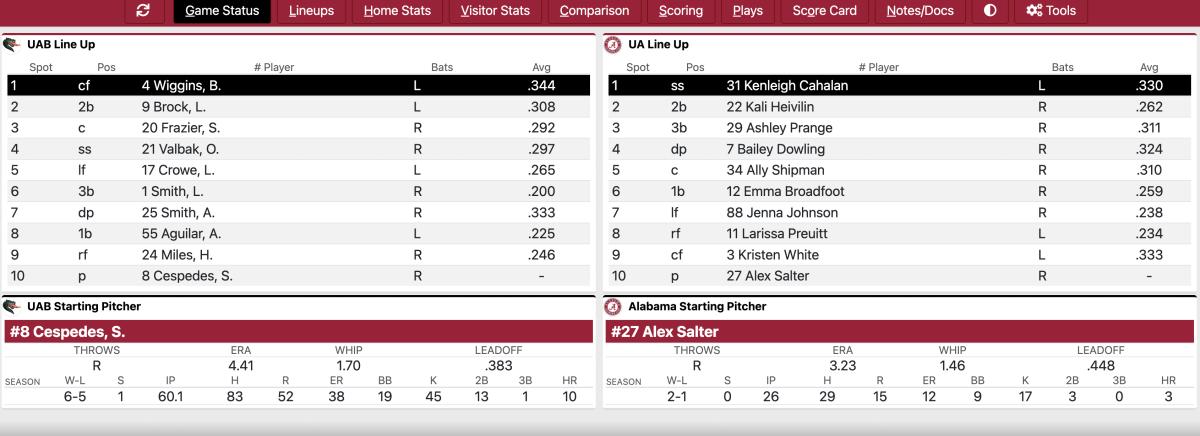Open the Score Card tab

(824, 11)
